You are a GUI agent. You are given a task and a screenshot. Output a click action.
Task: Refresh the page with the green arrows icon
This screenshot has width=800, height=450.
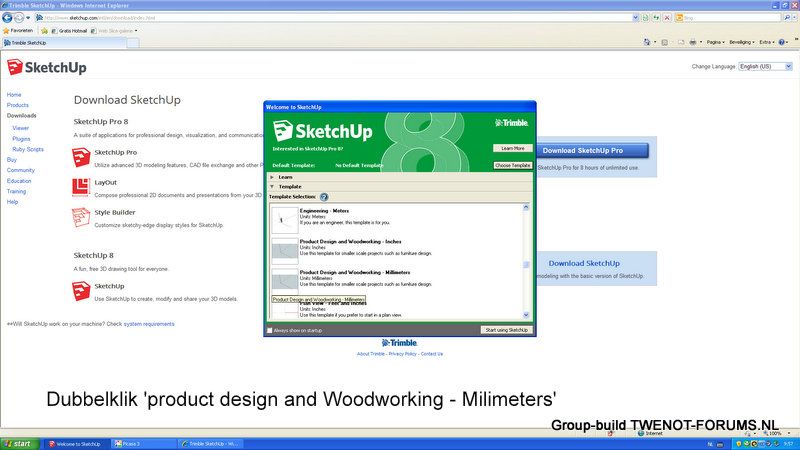[x=656, y=18]
